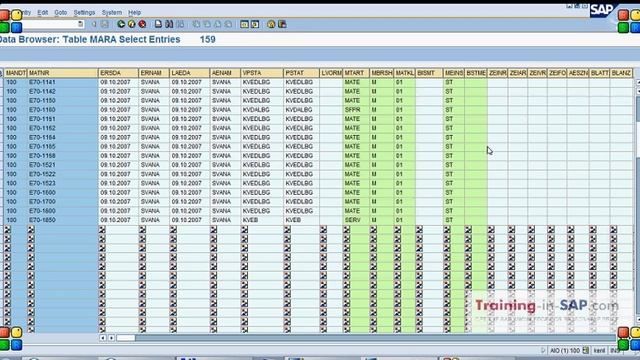Click the horizontal scrollbar left arrow
This screenshot has width=640, height=360.
[103, 338]
